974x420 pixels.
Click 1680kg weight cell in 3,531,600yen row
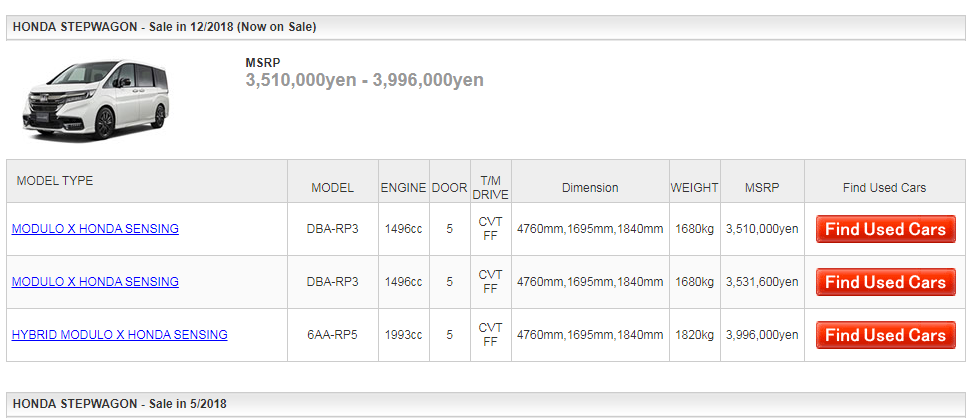694,282
